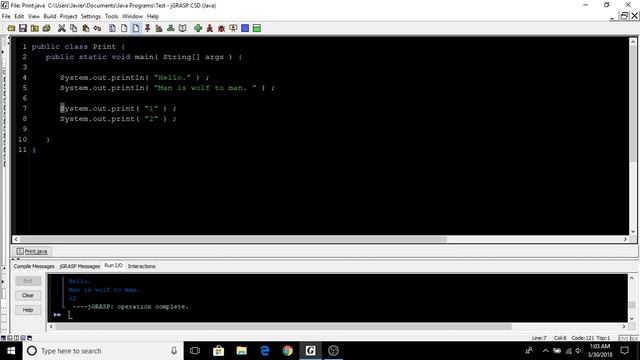Click the Remove CSD blank page icon

click(124, 28)
